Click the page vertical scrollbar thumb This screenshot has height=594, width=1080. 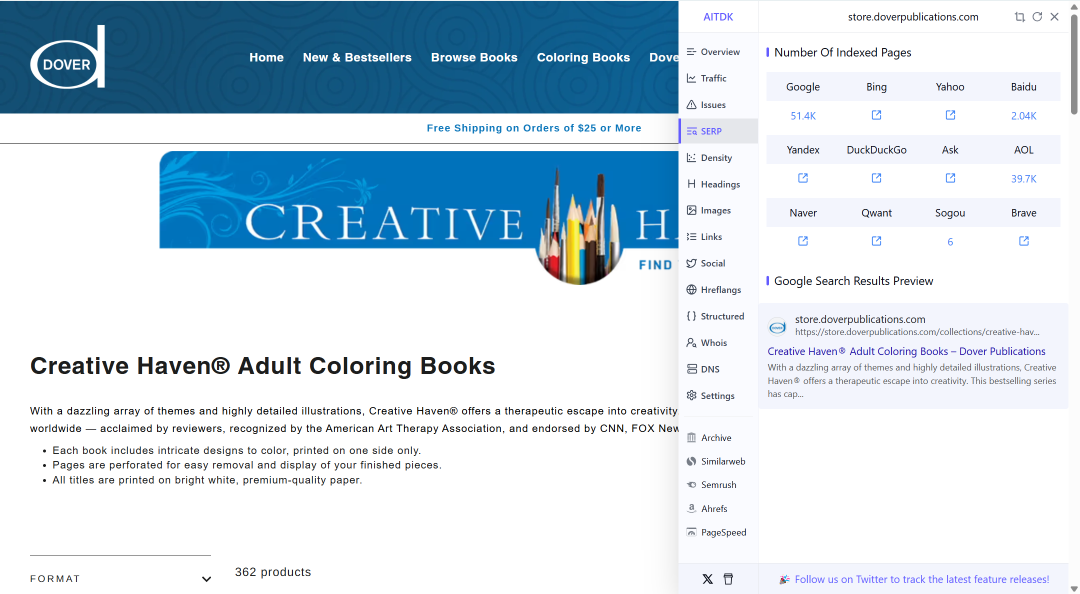tap(1074, 63)
